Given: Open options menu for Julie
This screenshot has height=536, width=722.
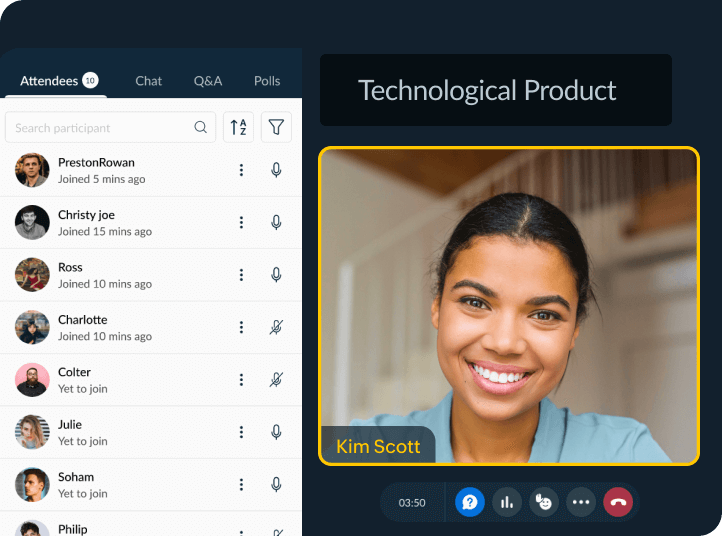Looking at the screenshot, I should tap(241, 432).
